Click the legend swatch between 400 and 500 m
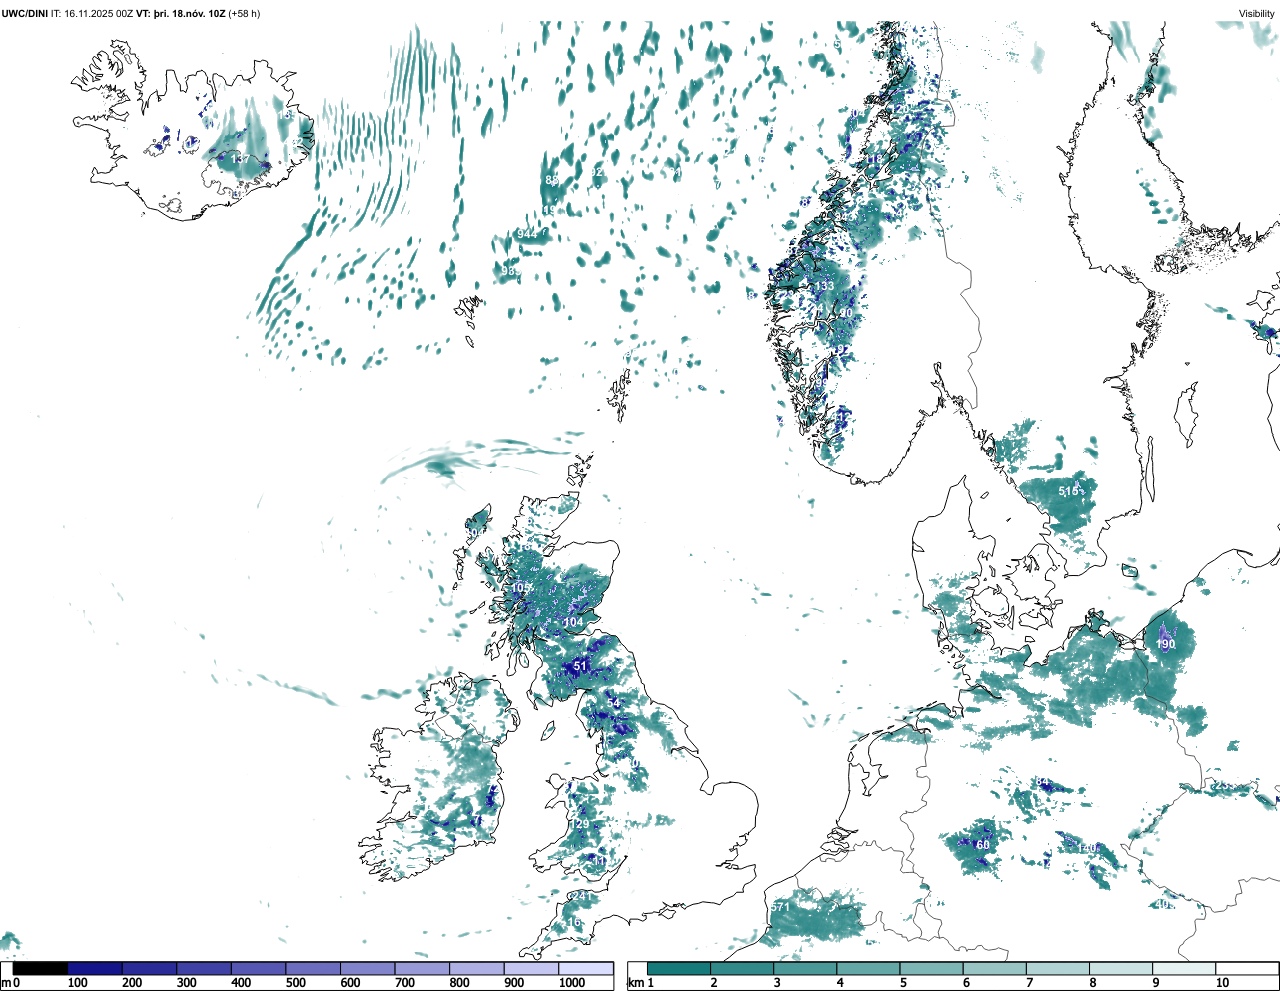1280x991 pixels. pyautogui.click(x=259, y=968)
